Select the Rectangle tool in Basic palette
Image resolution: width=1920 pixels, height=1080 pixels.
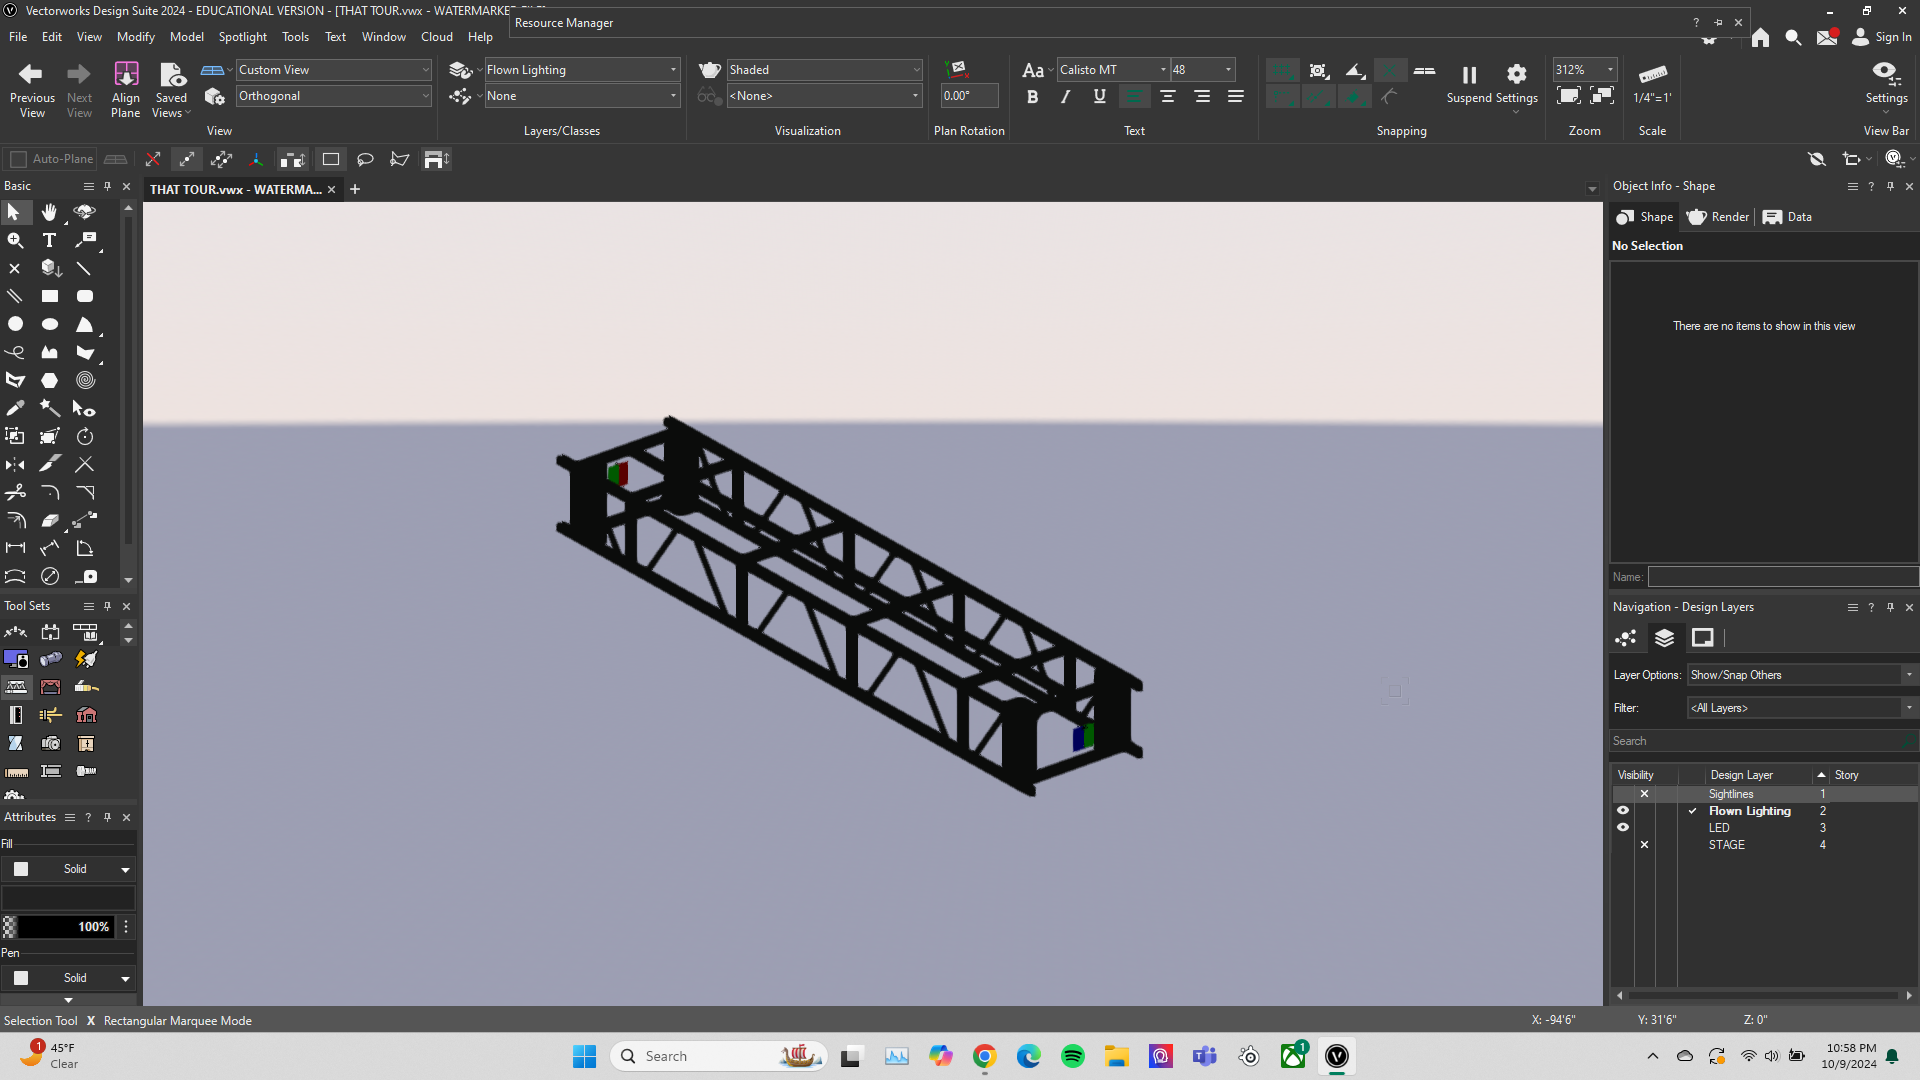(49, 297)
